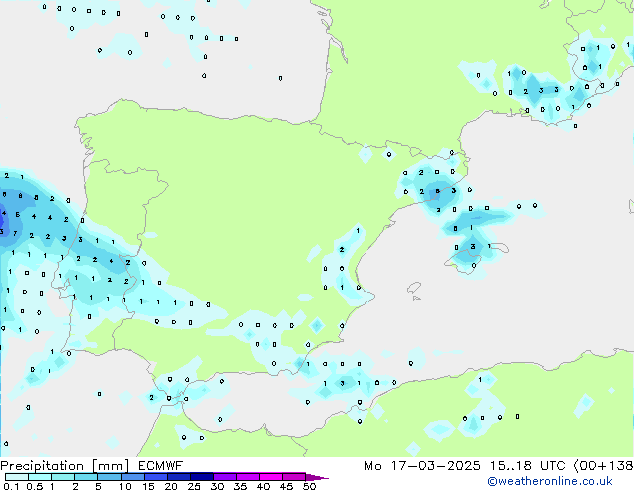Click the 0.1–0.5 mm palest legend swatch

click(17, 477)
